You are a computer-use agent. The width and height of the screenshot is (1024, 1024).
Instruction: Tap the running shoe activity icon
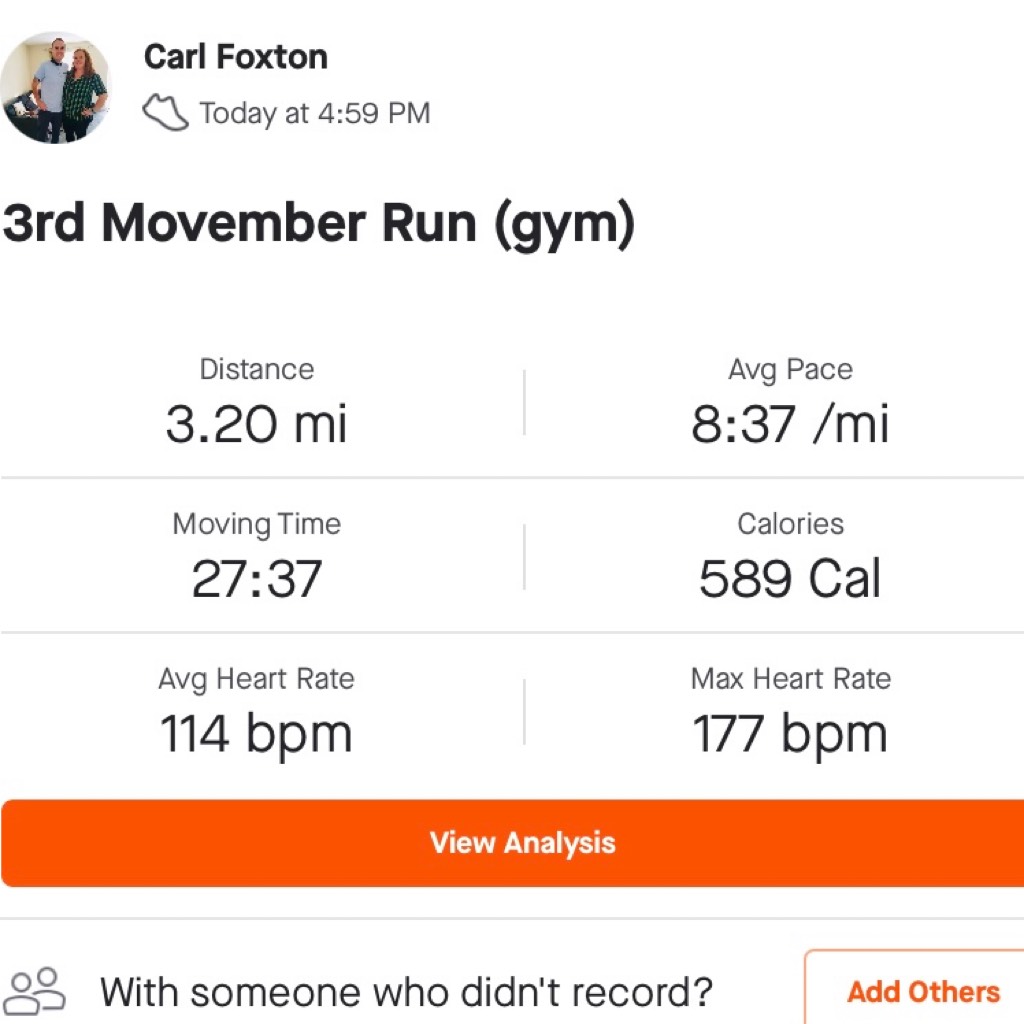pyautogui.click(x=165, y=112)
